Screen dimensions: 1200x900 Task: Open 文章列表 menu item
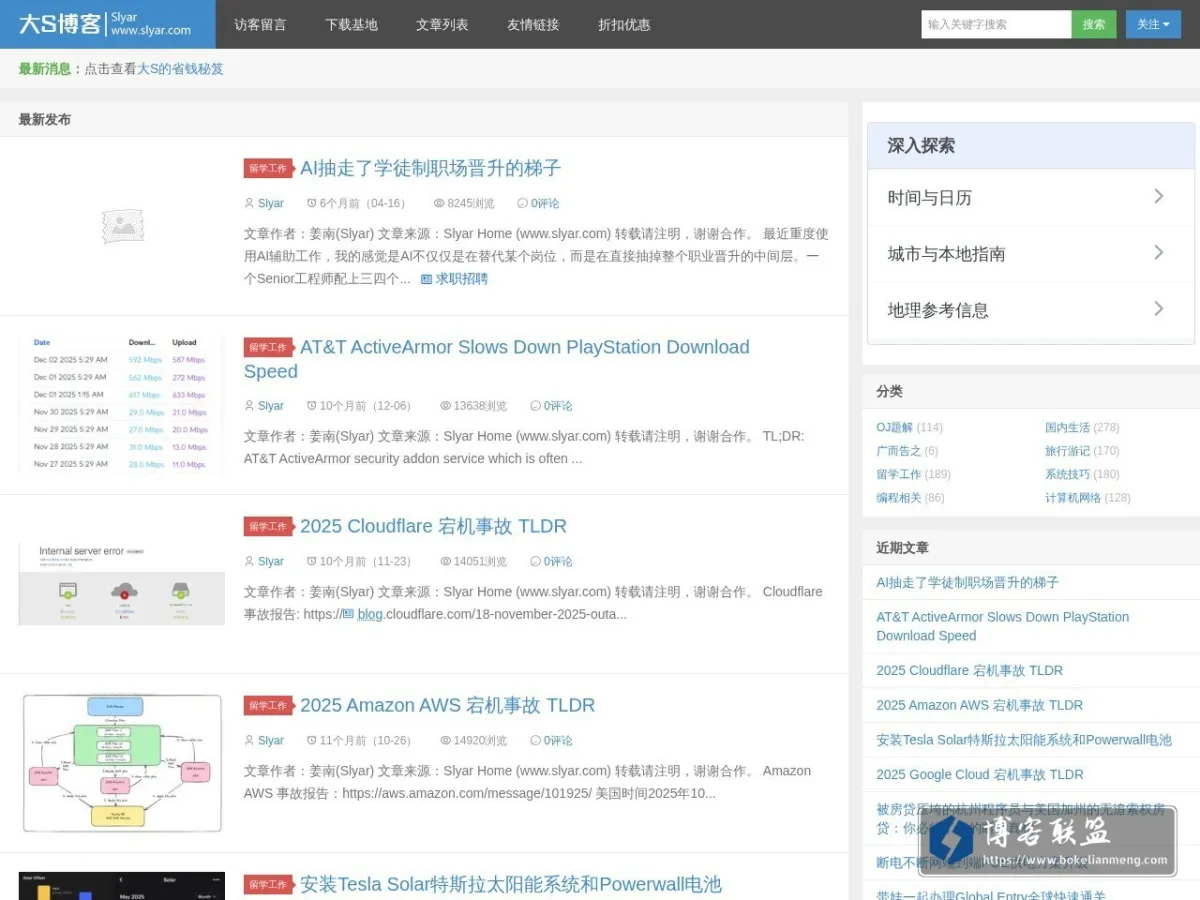[442, 24]
